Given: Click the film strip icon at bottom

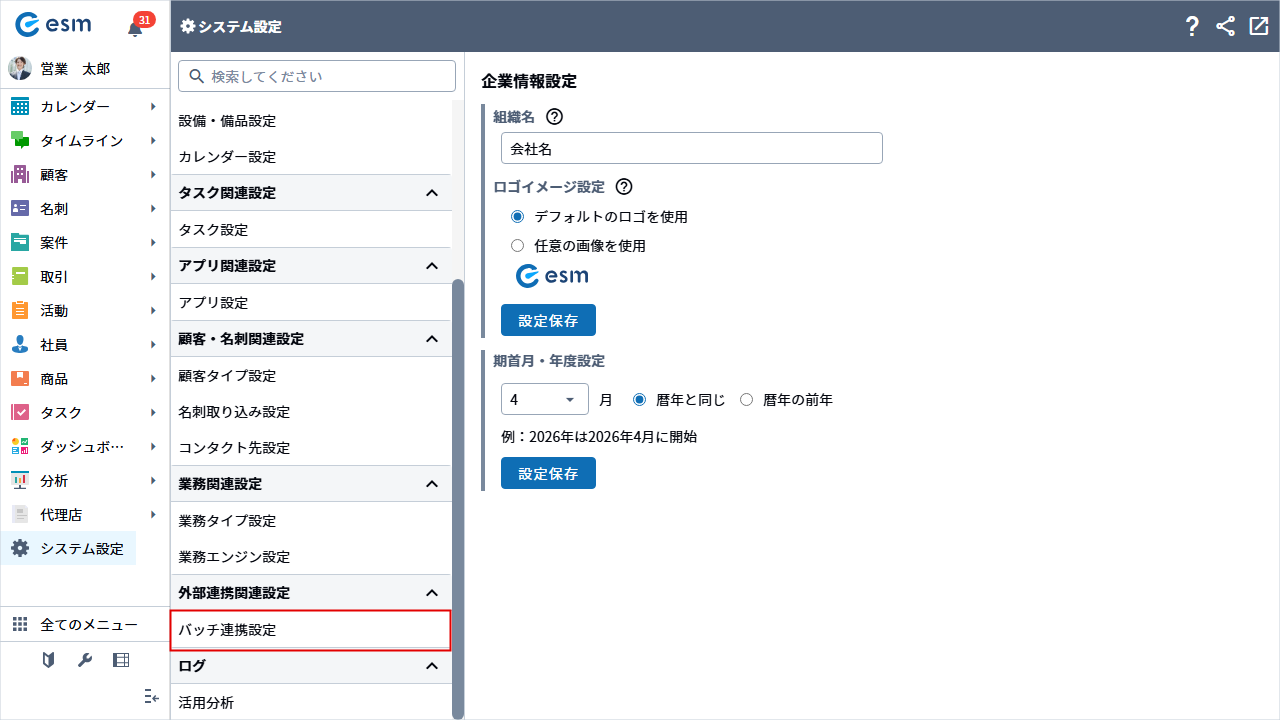Looking at the screenshot, I should click(x=121, y=660).
